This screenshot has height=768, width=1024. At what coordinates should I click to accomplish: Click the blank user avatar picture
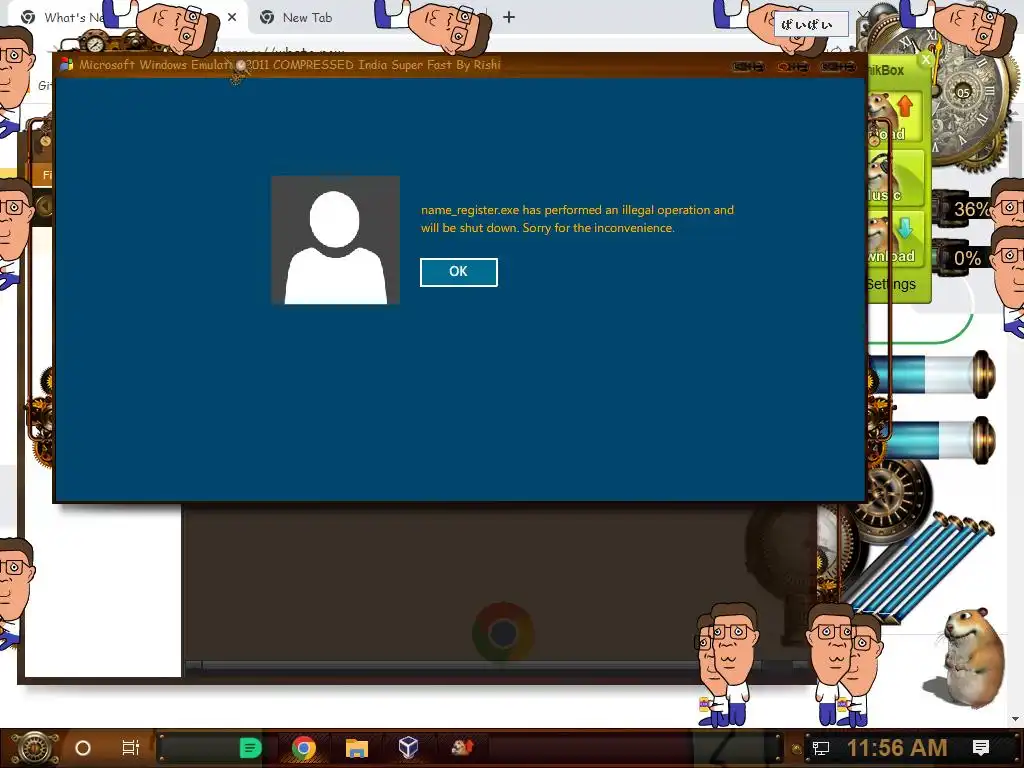click(x=335, y=240)
